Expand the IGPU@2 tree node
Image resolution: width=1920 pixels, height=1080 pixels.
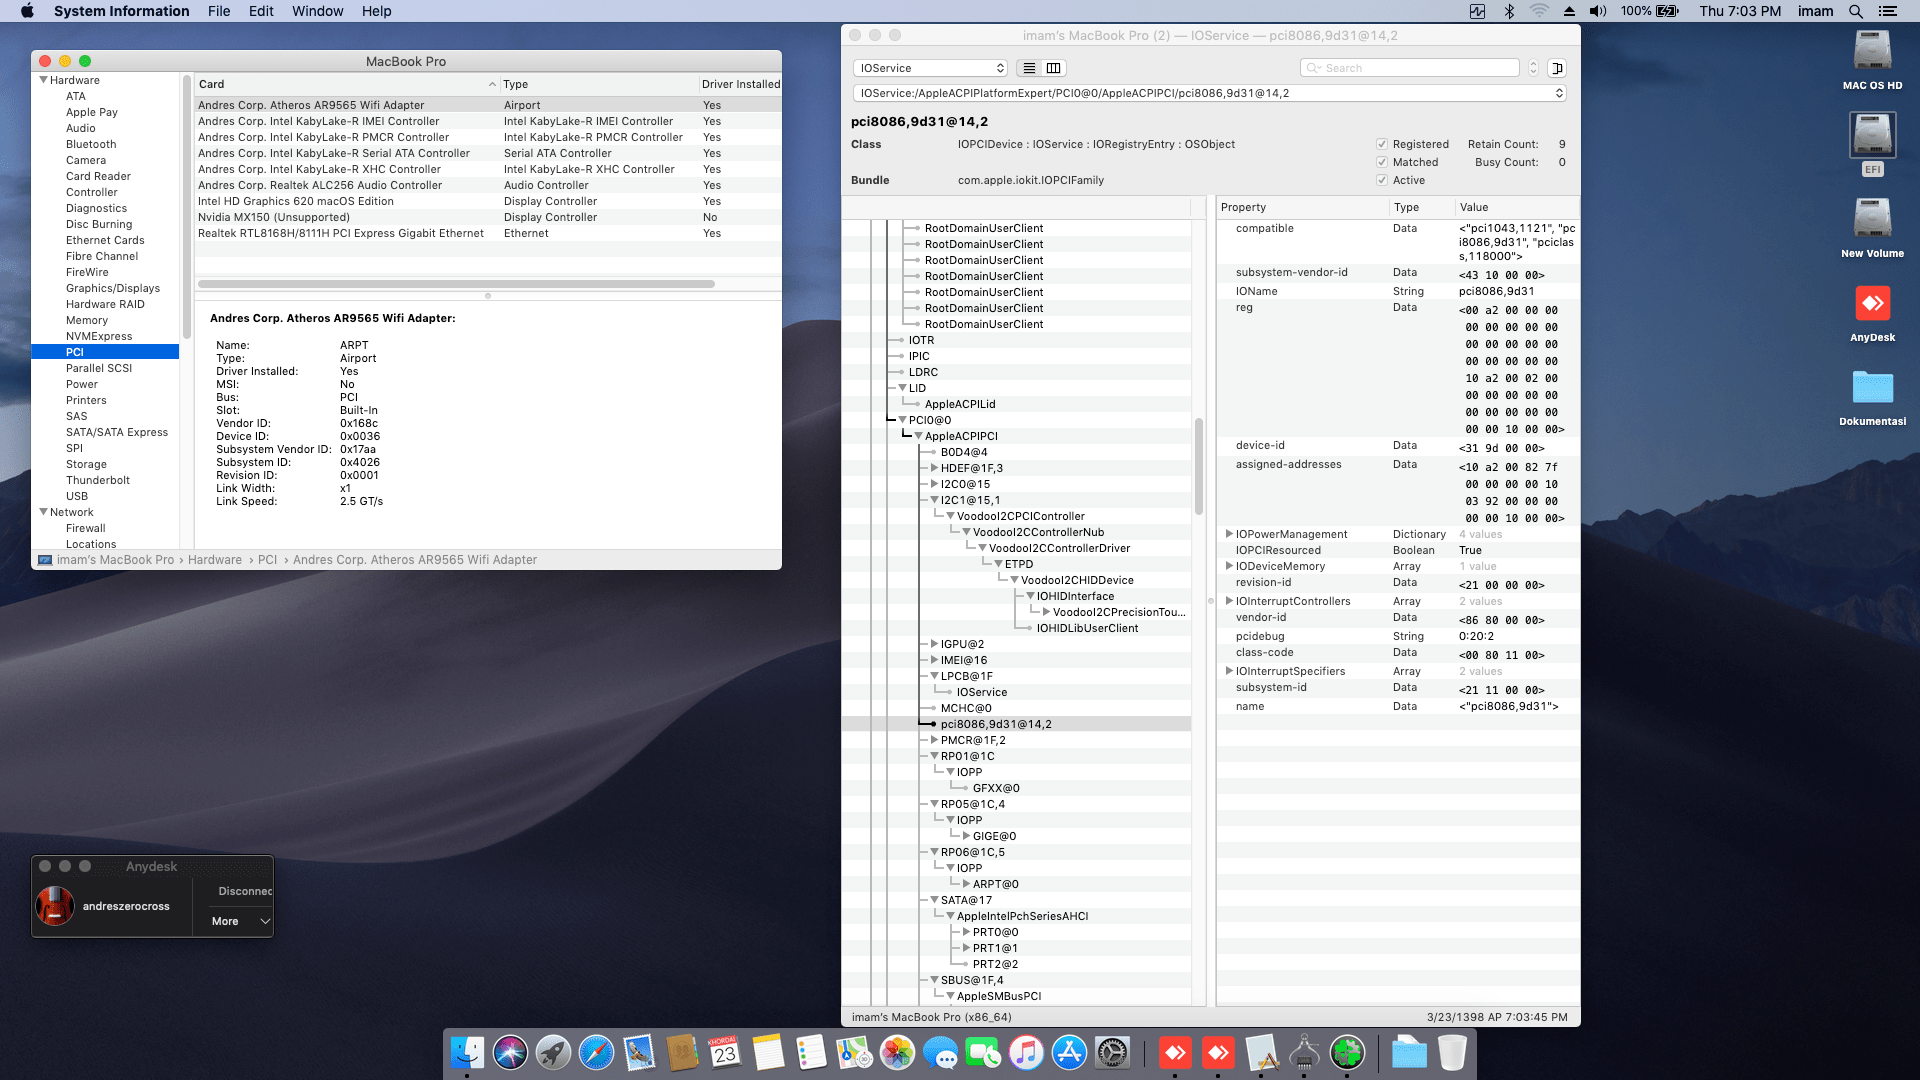tap(934, 644)
